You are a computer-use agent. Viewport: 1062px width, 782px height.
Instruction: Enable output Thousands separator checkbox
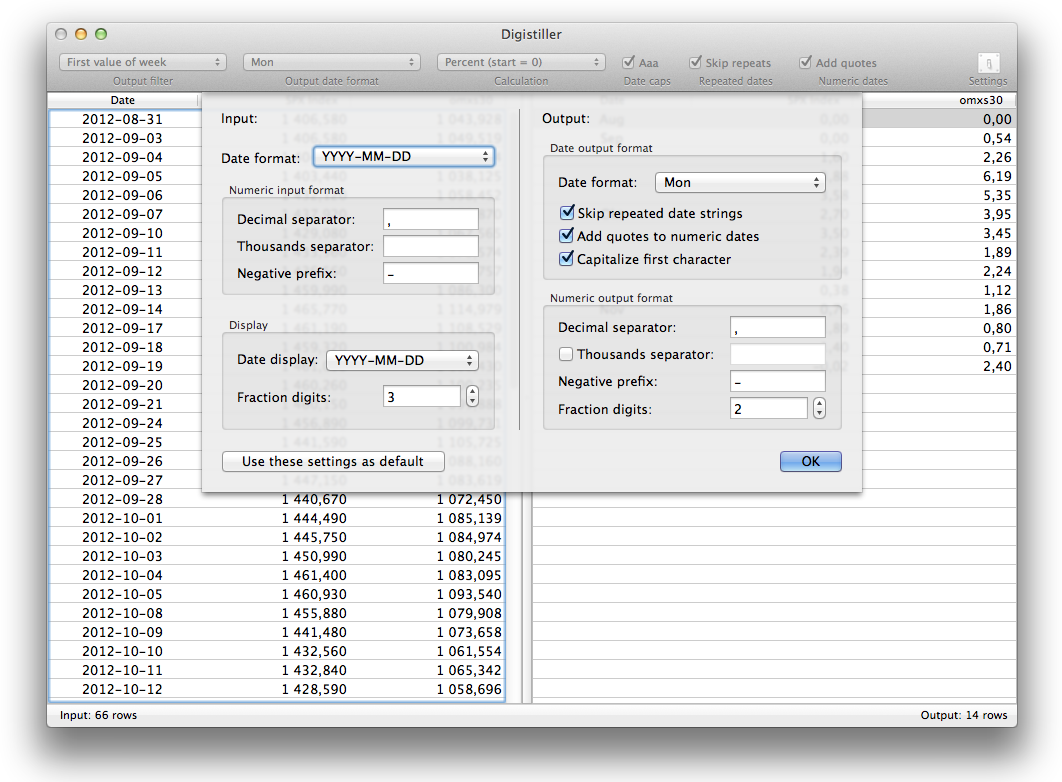point(566,354)
